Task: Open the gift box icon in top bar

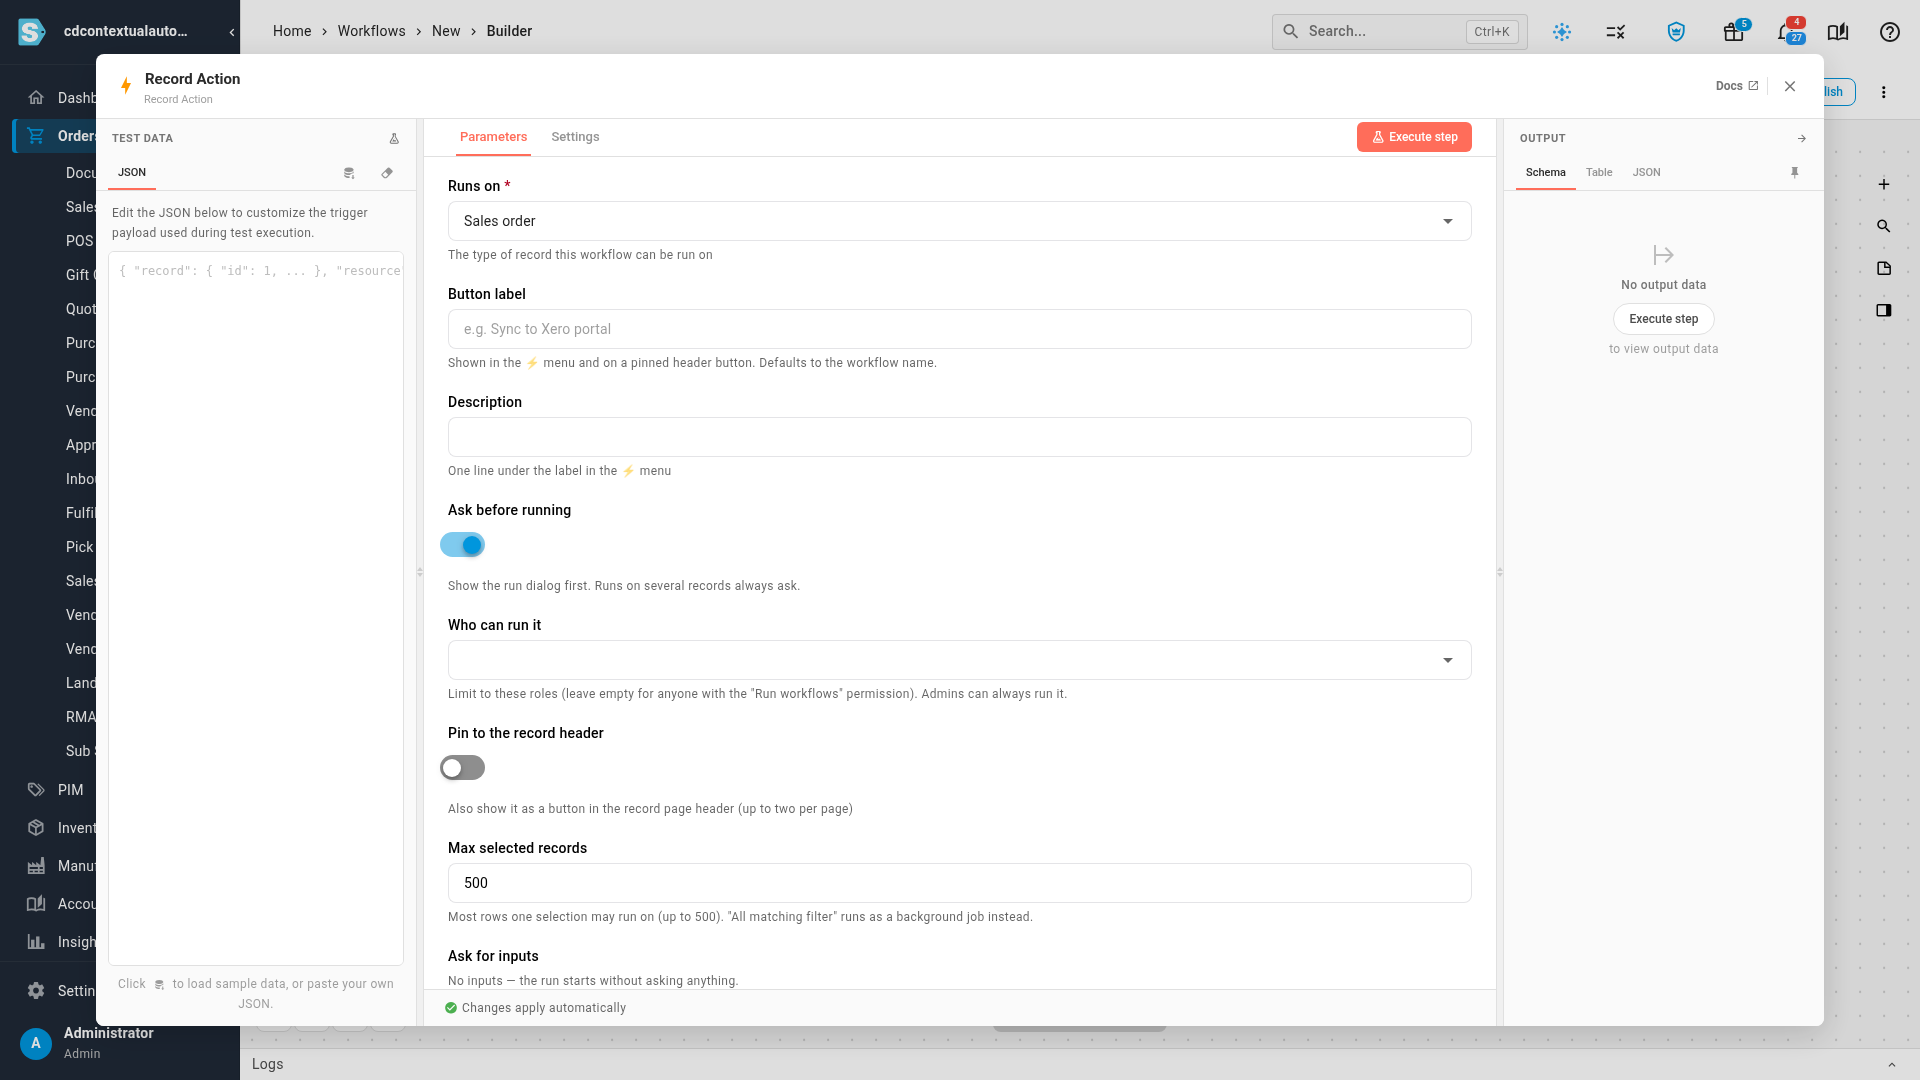Action: click(x=1734, y=32)
